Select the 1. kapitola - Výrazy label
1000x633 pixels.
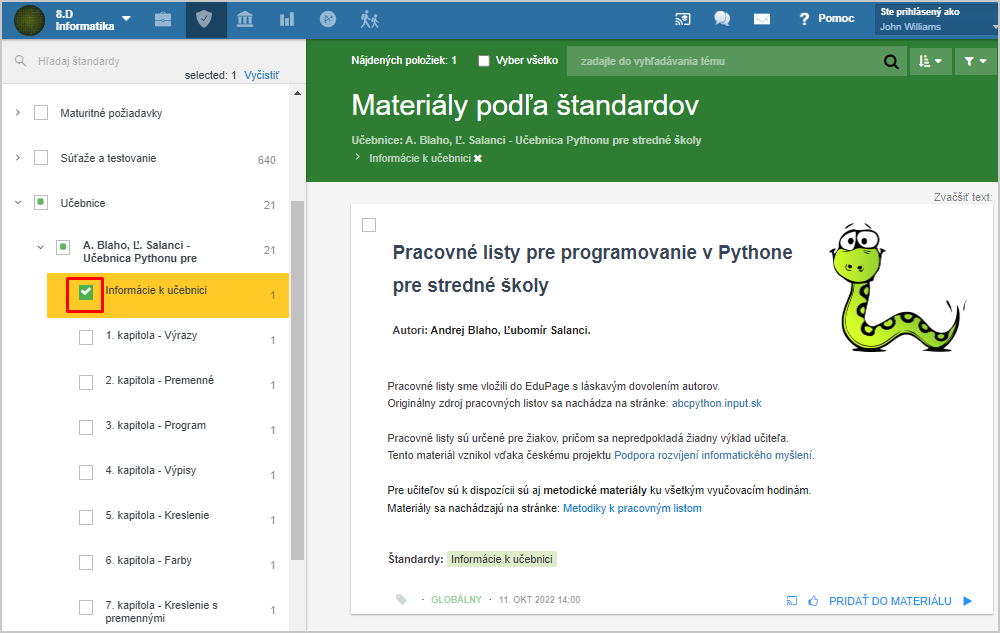151,335
